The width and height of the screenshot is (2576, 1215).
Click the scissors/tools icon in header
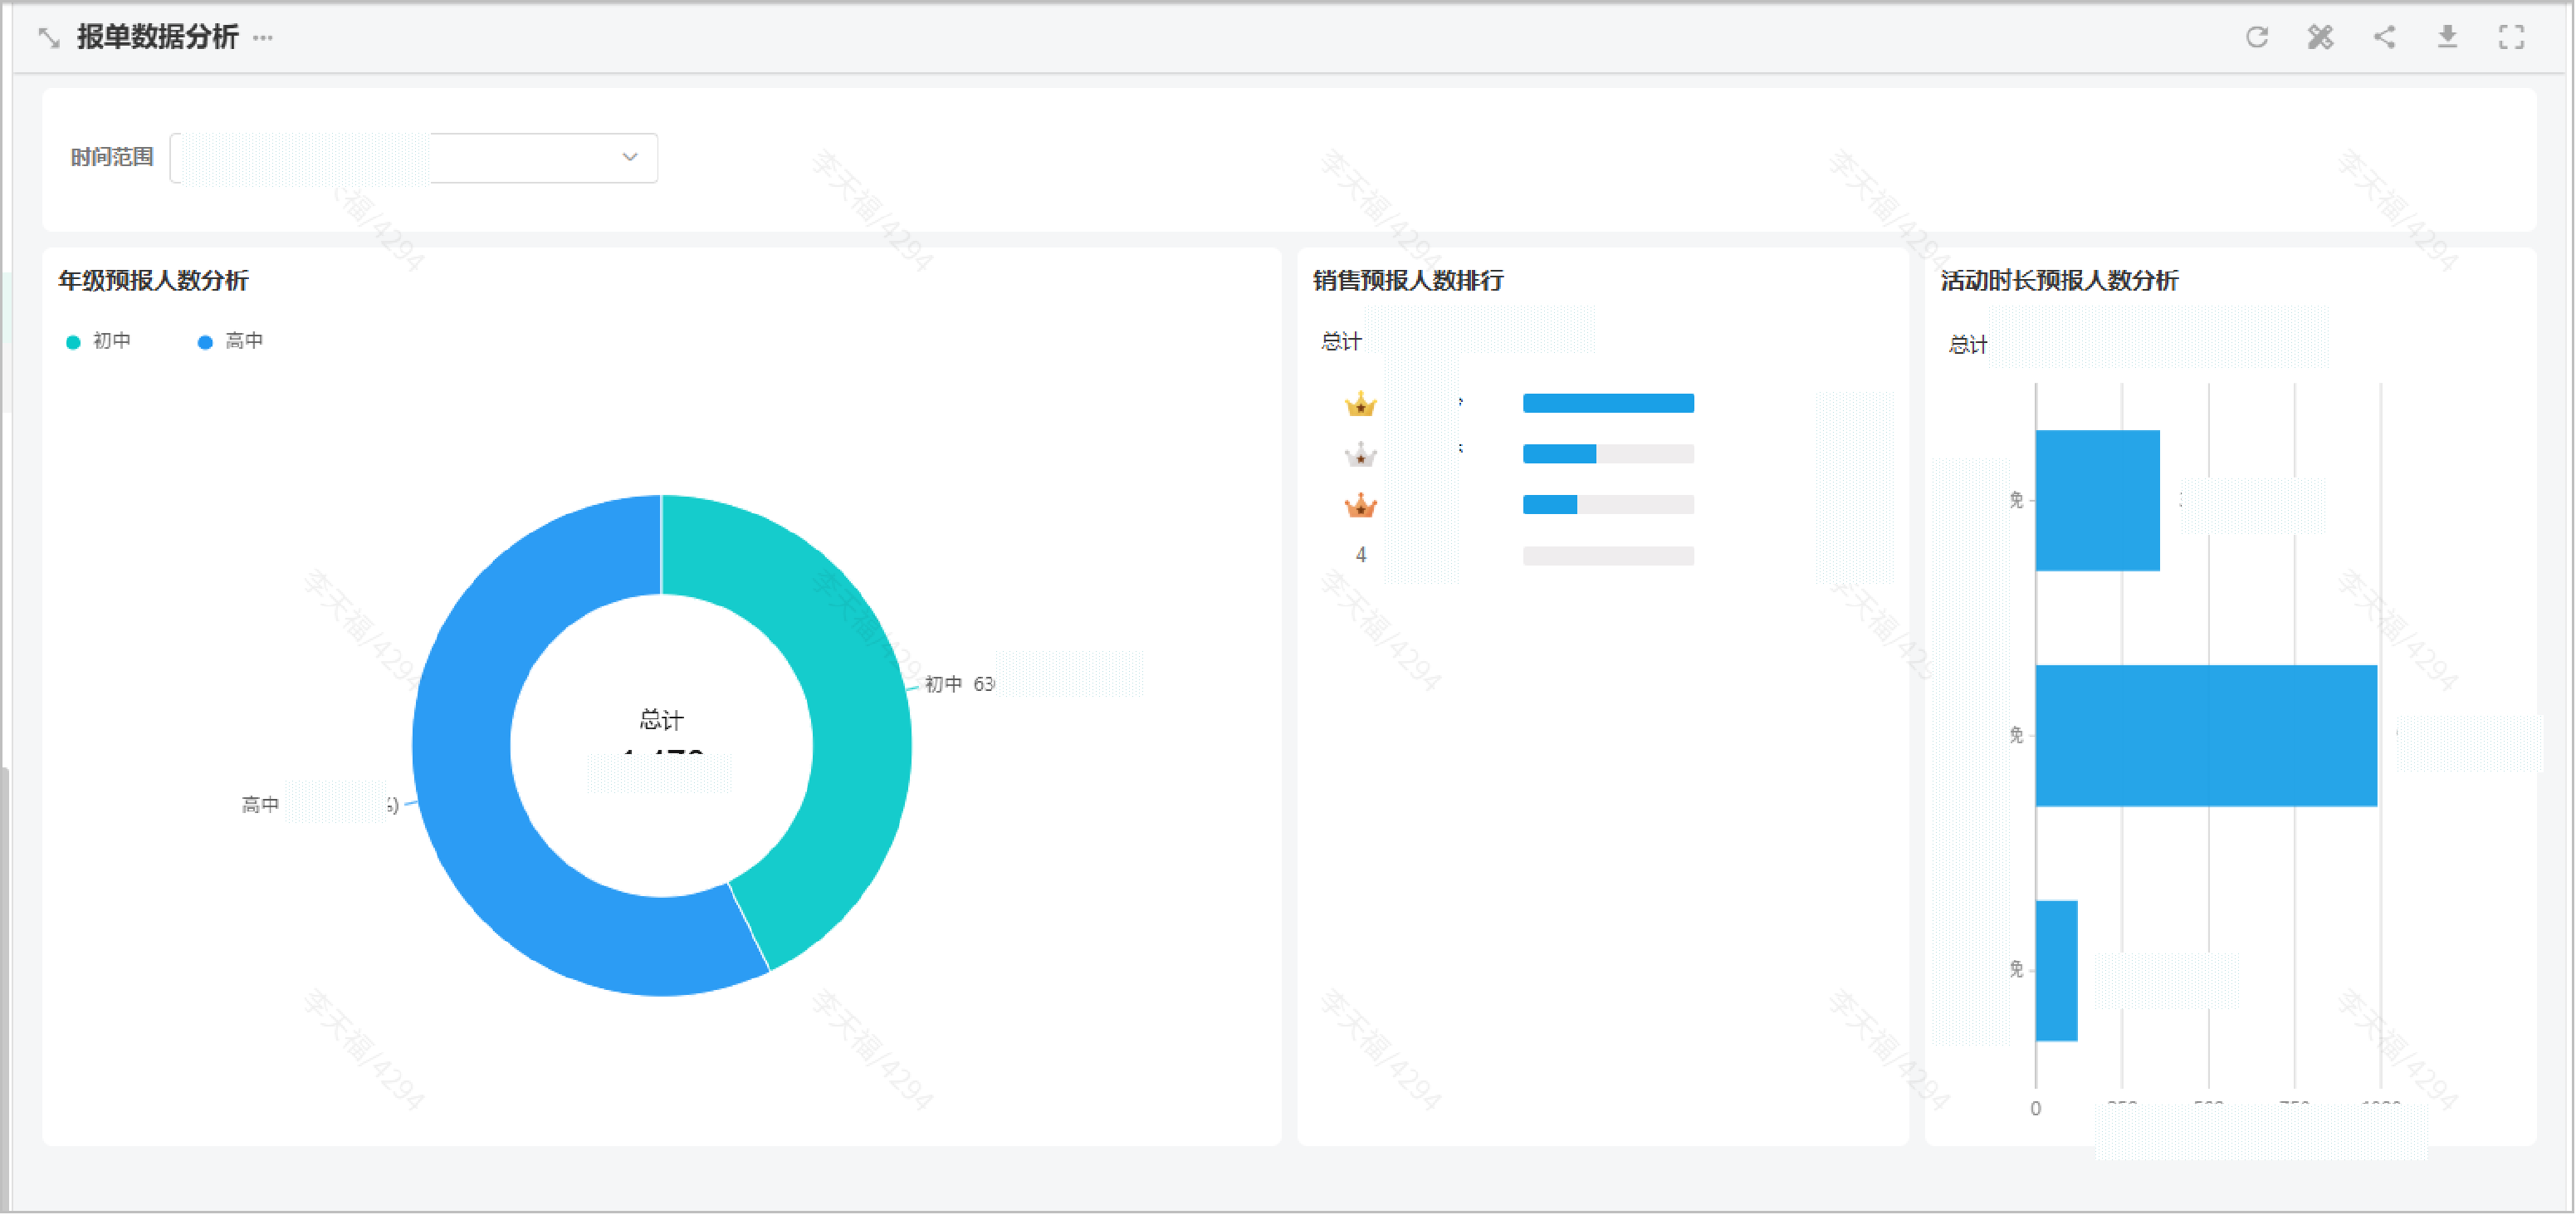(x=2320, y=37)
